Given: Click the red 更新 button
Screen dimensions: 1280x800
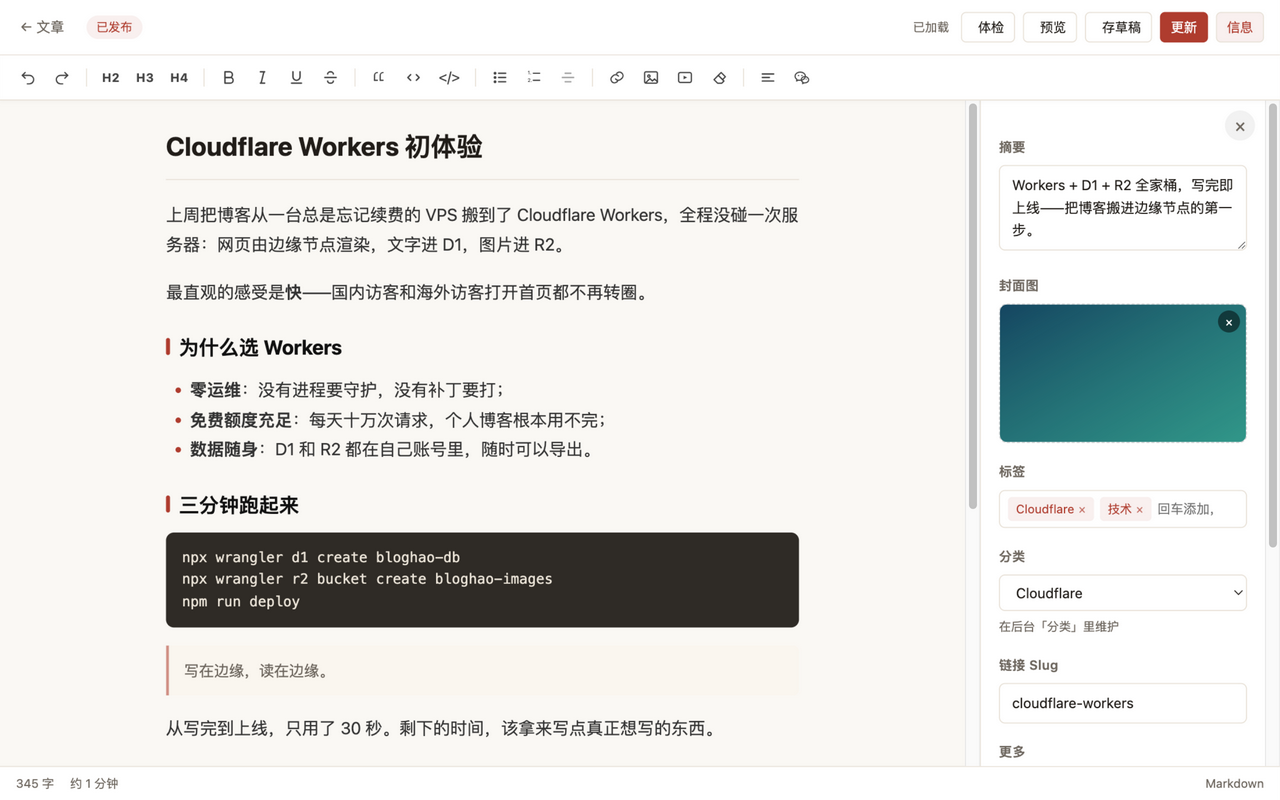Looking at the screenshot, I should (x=1184, y=27).
